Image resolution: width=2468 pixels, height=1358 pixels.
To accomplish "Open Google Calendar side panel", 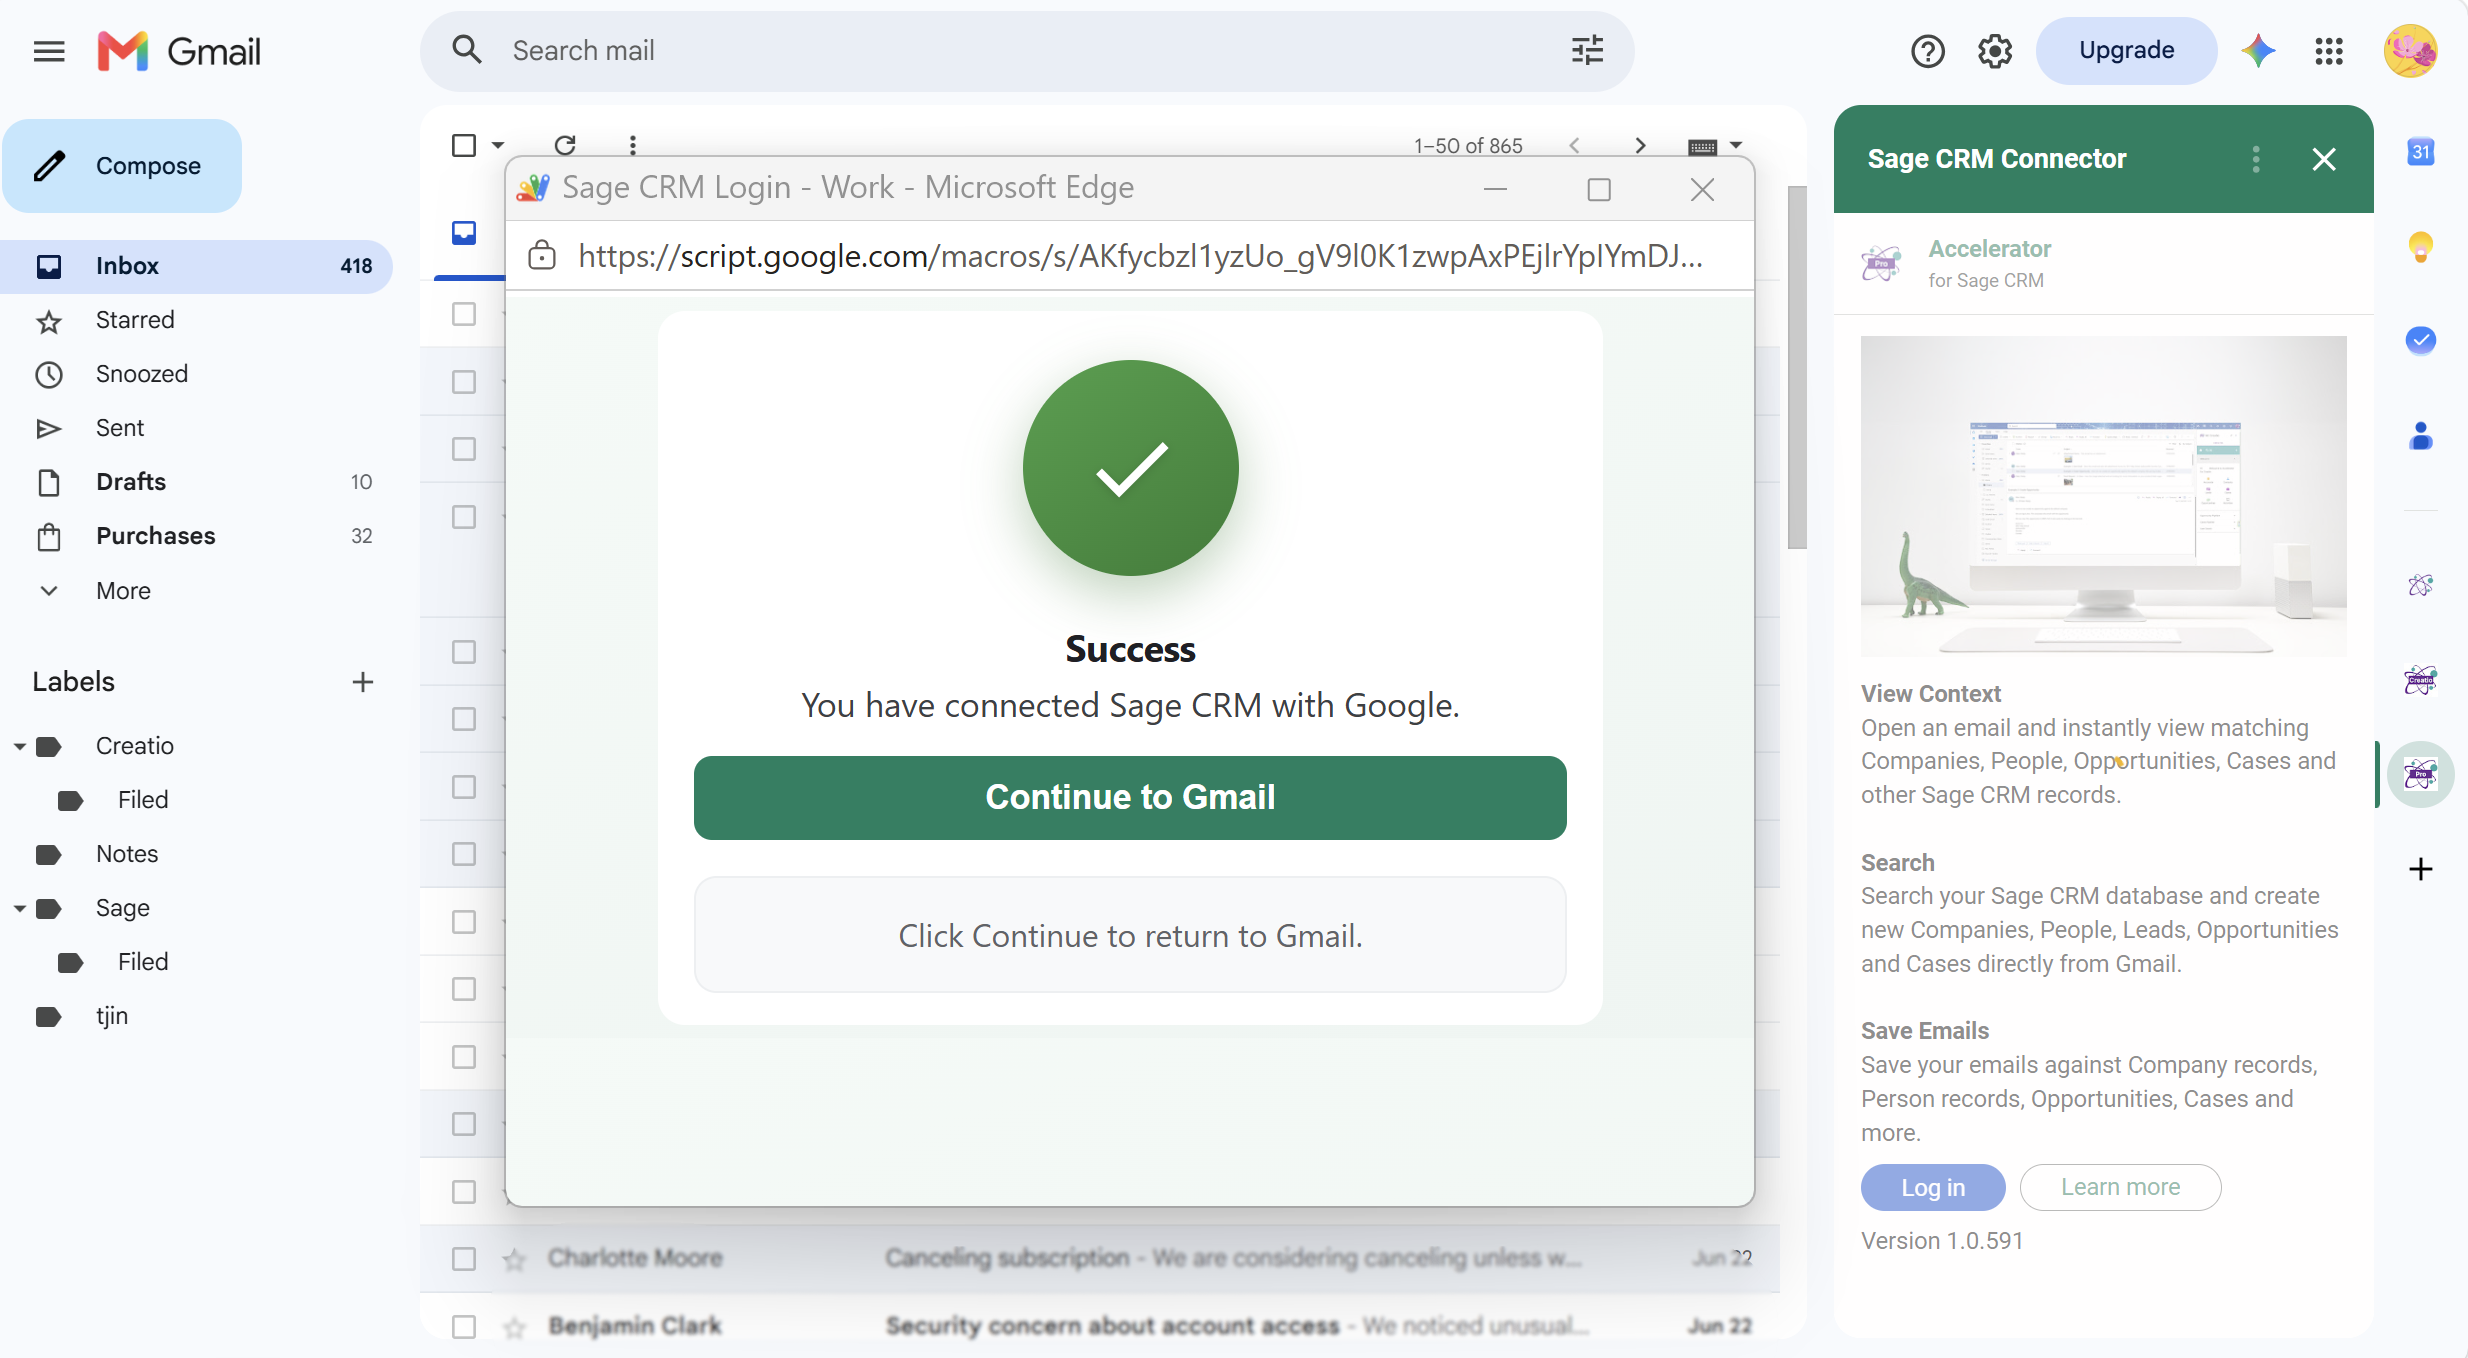I will (2420, 152).
